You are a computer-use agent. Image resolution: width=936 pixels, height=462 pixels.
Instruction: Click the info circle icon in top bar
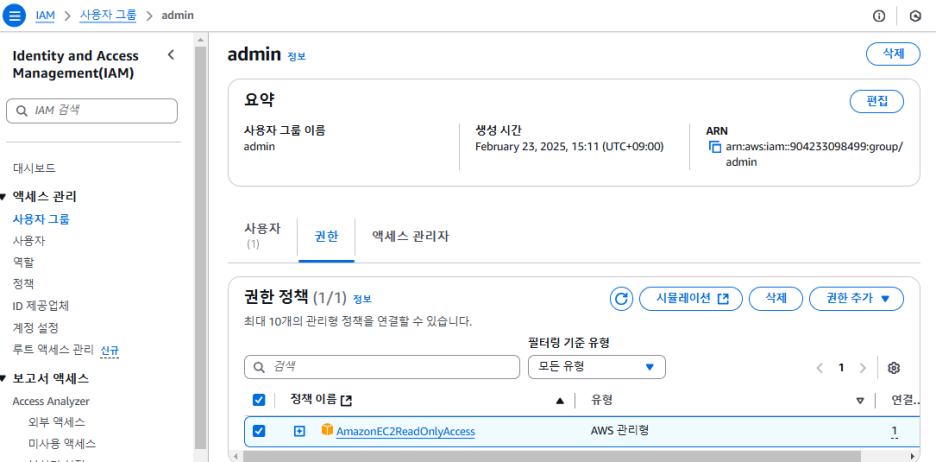tap(879, 16)
